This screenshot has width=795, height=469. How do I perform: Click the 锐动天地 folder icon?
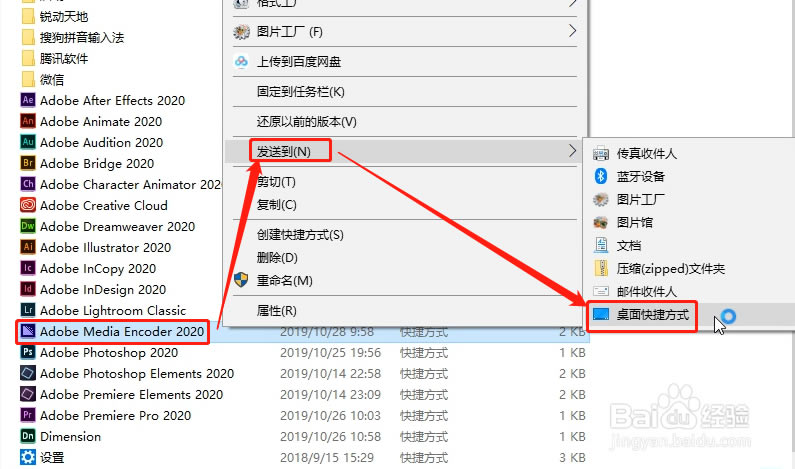[28, 16]
